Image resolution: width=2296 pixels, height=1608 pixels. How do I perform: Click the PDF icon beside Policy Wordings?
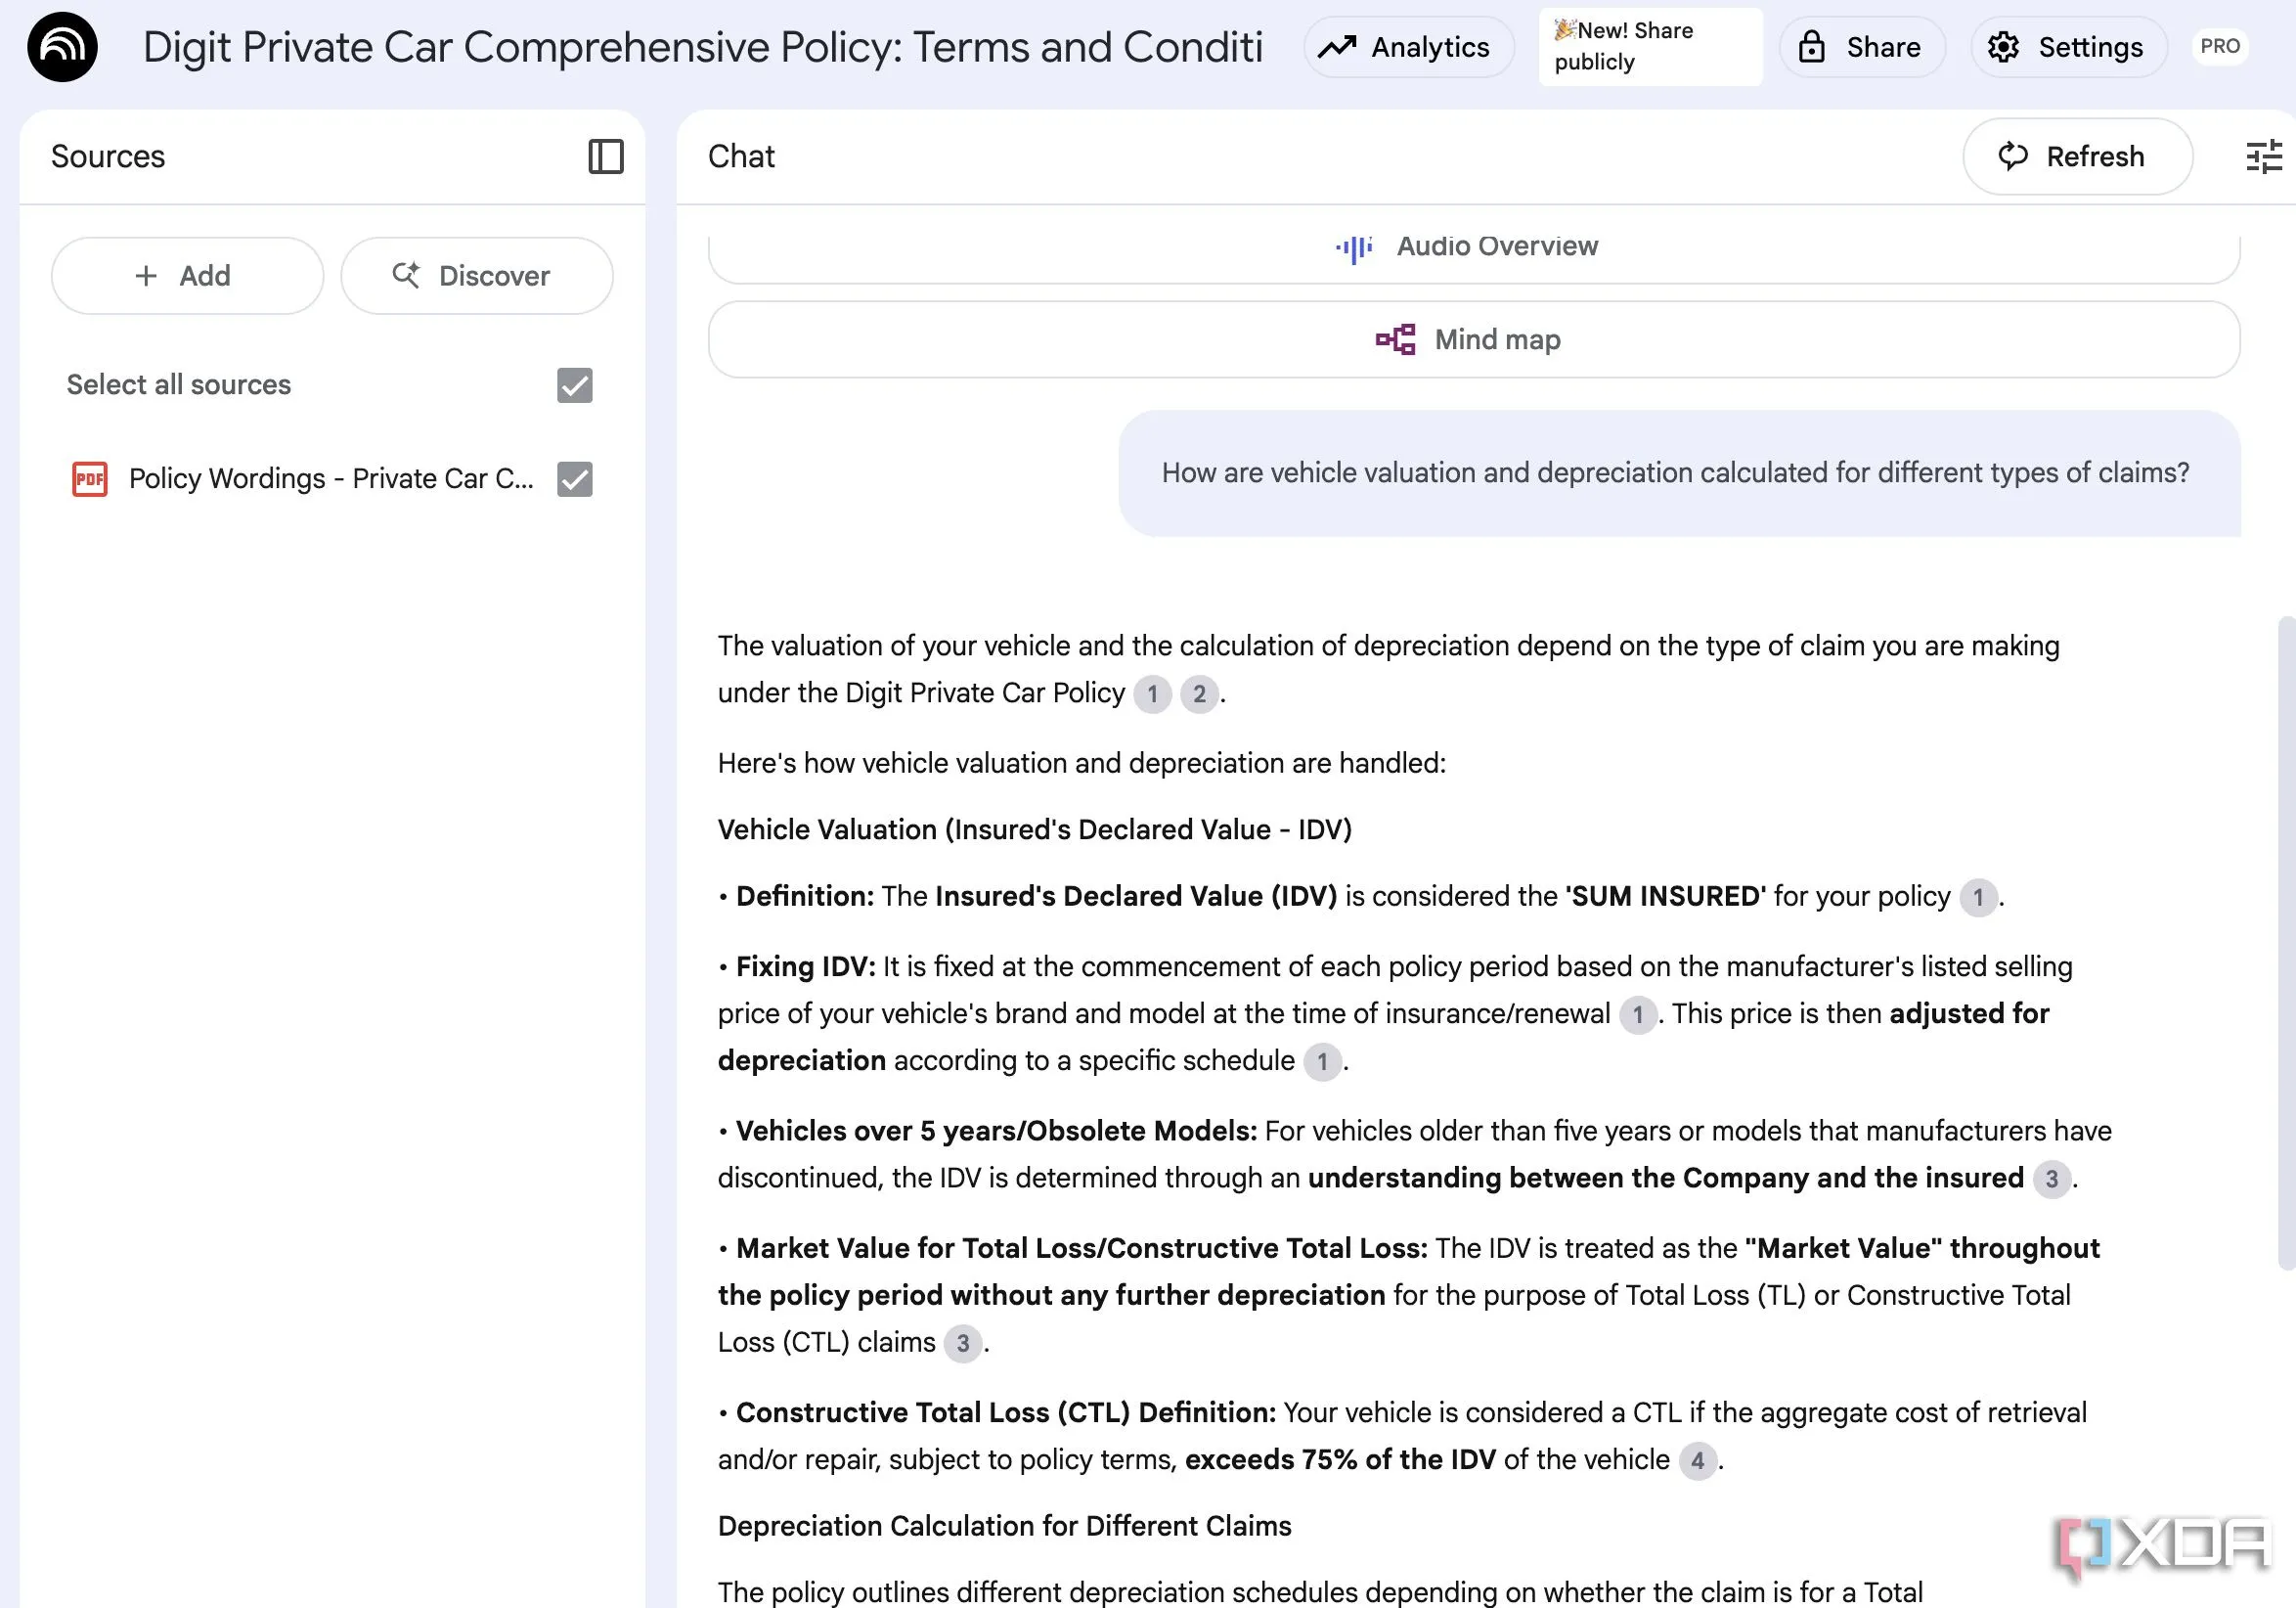click(90, 479)
